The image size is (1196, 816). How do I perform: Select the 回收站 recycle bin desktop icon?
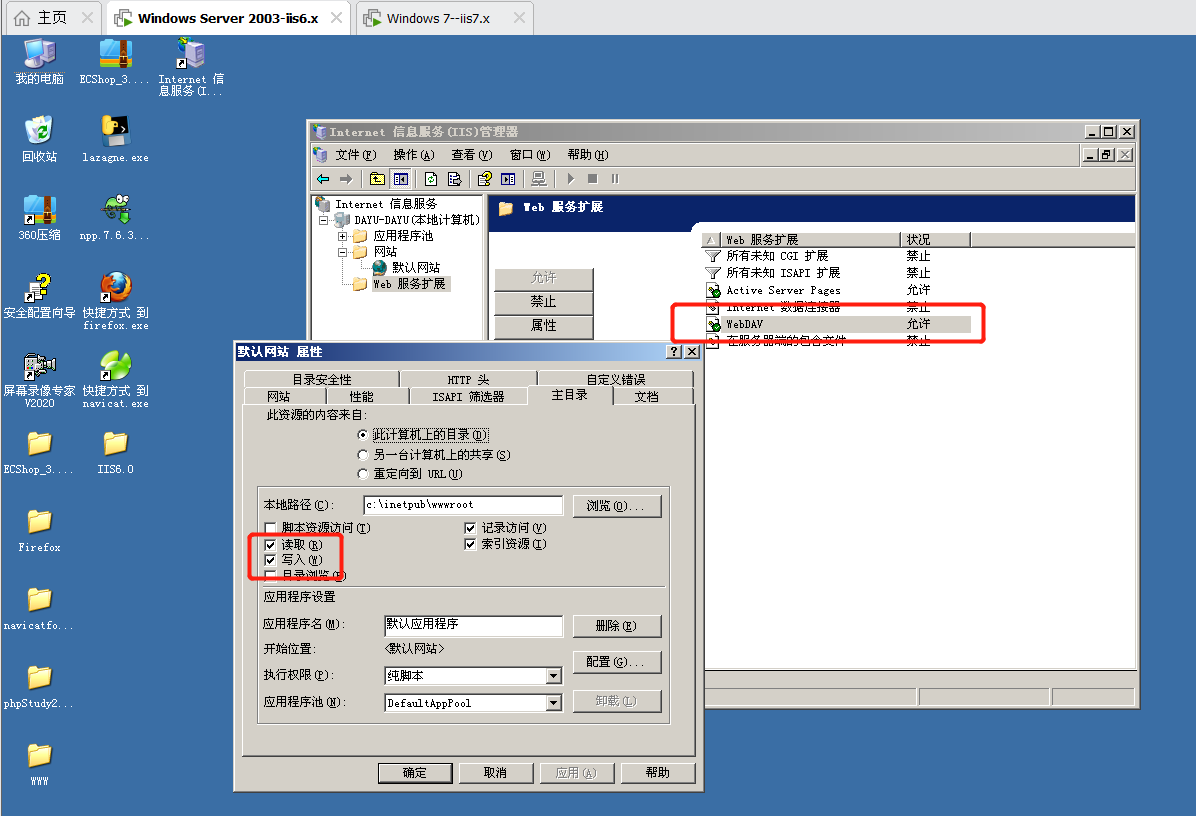click(x=40, y=139)
